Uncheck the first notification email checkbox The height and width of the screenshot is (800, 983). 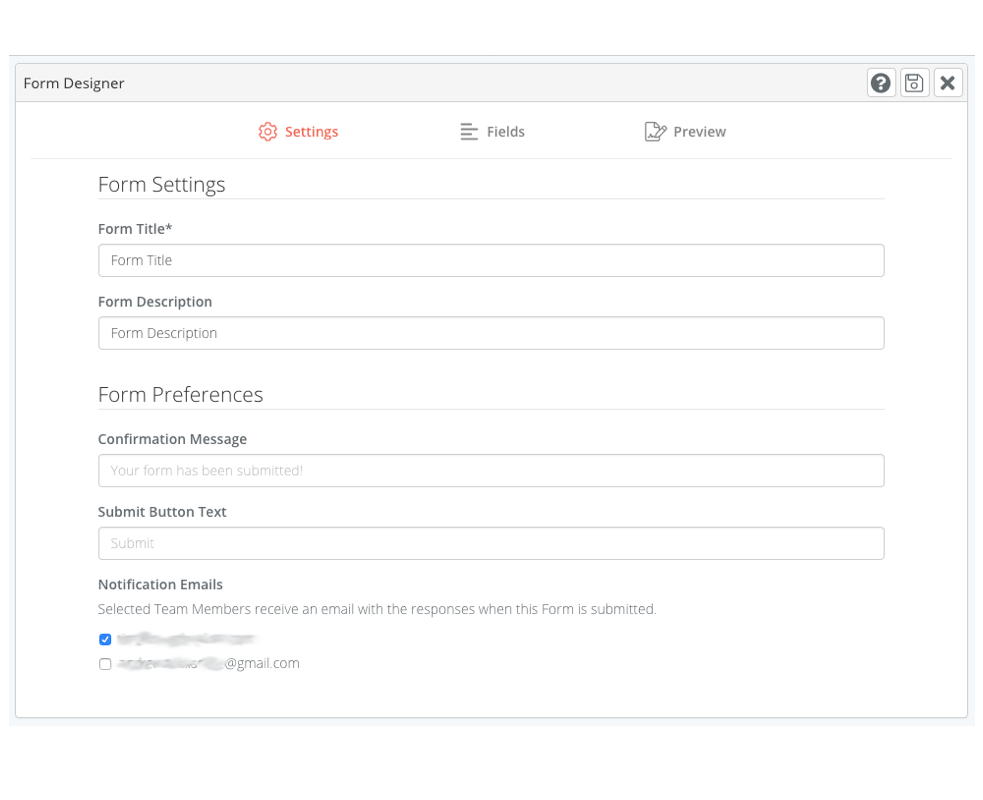[x=105, y=639]
